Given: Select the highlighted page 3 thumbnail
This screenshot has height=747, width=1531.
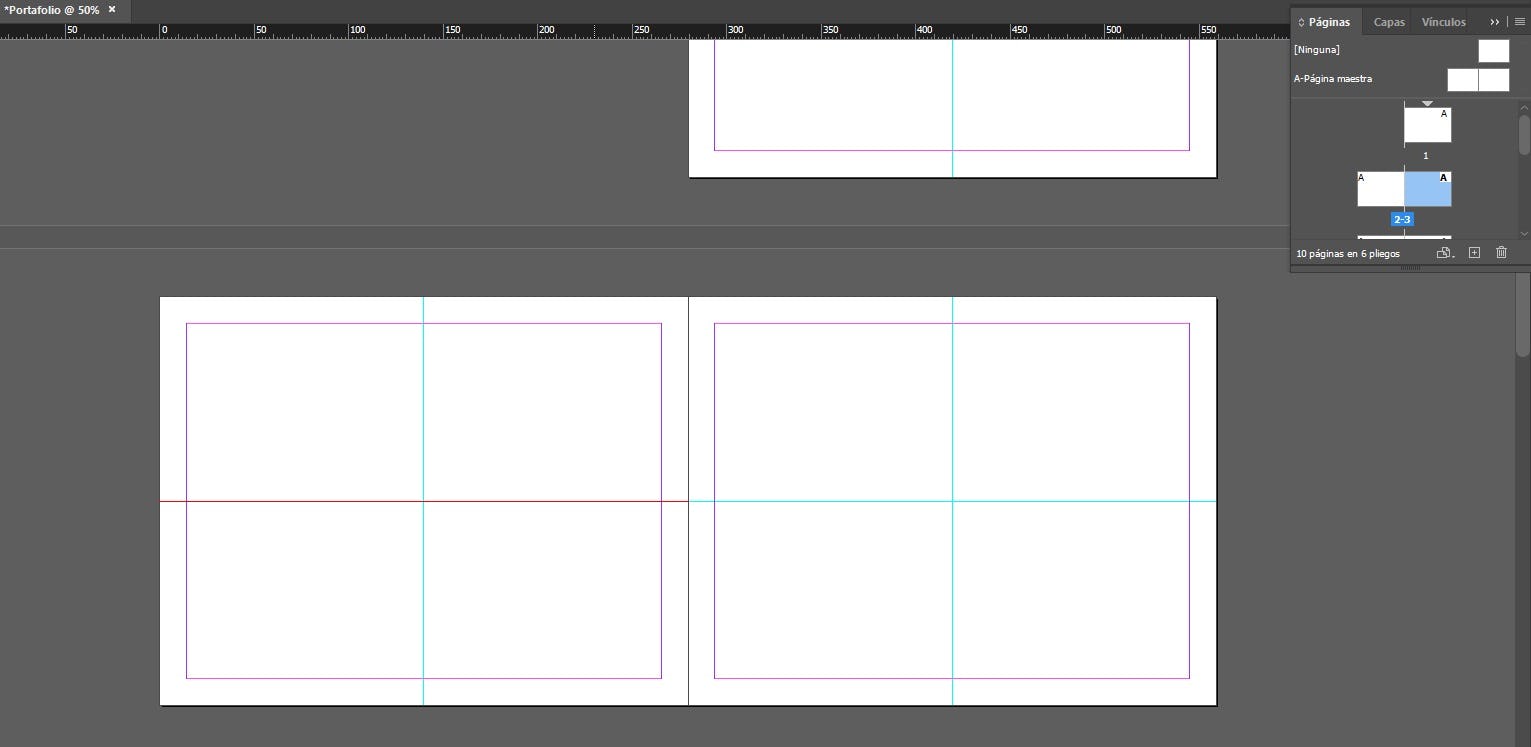Looking at the screenshot, I should point(1427,189).
